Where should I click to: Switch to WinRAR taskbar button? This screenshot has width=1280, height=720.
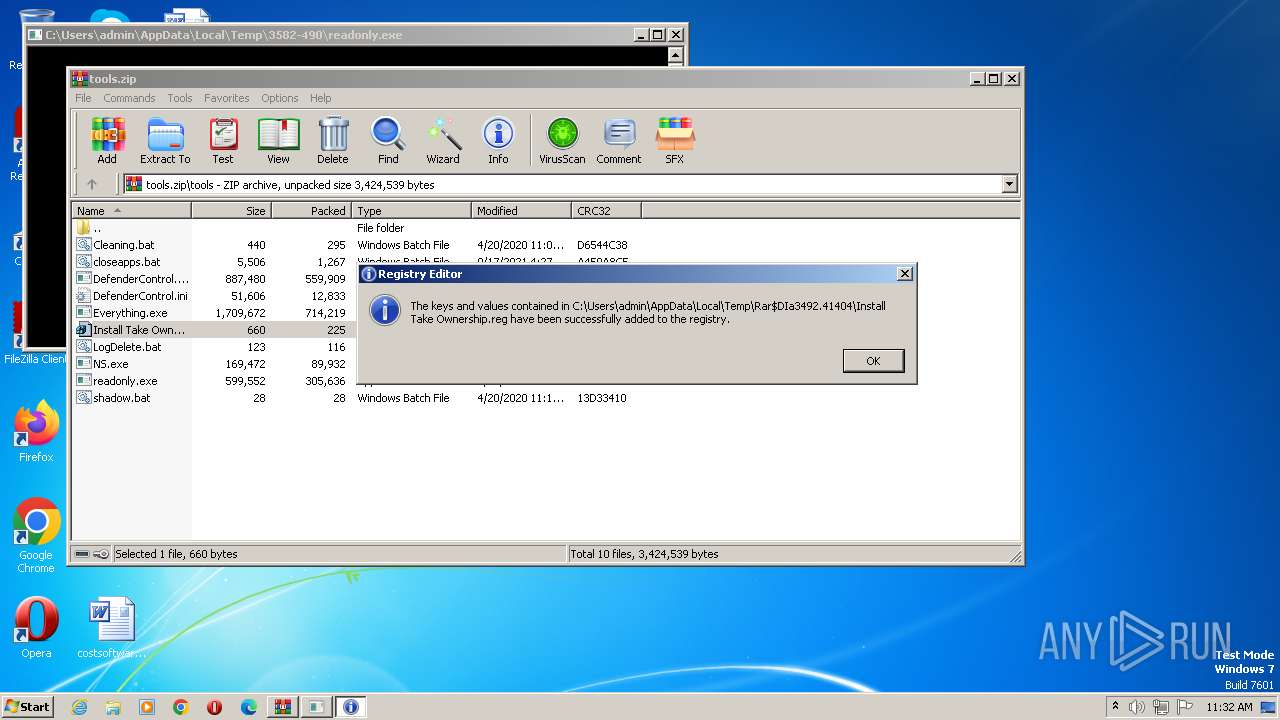[x=283, y=707]
